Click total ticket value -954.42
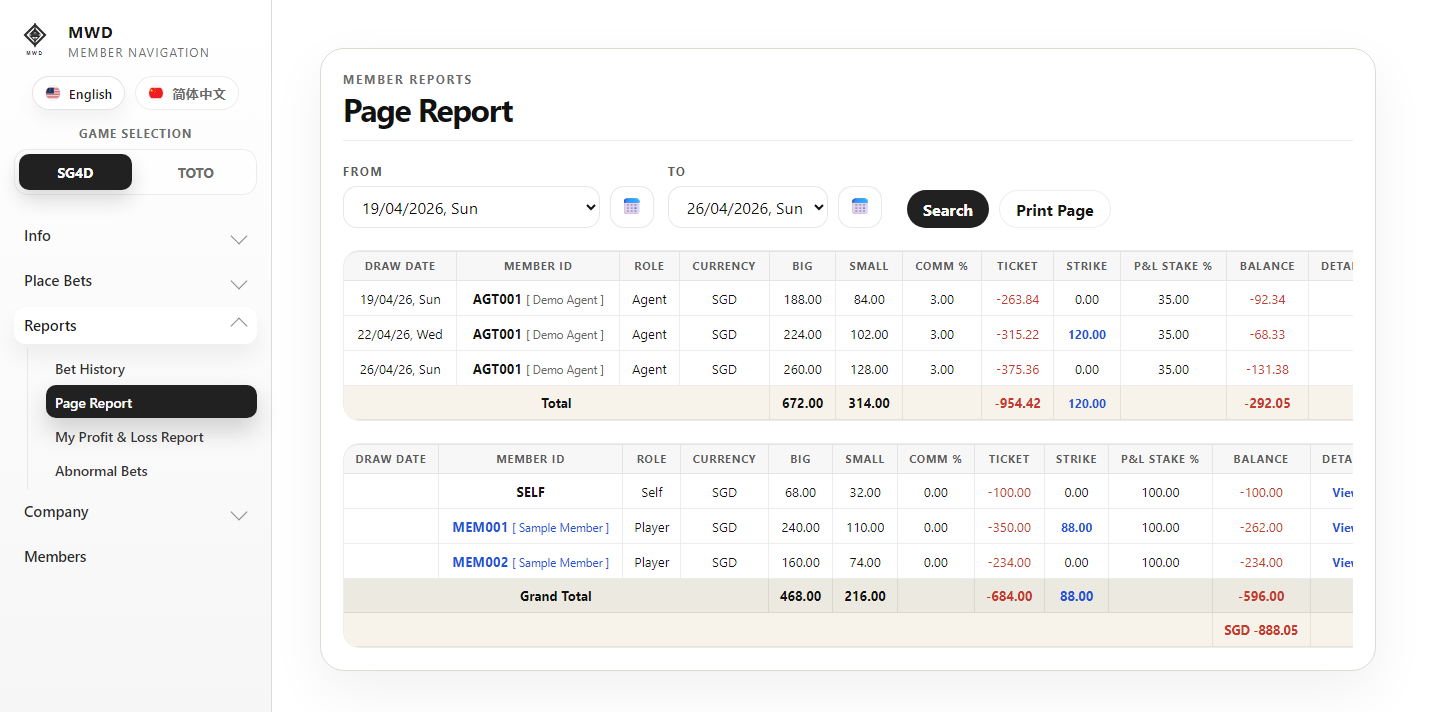 (1017, 403)
